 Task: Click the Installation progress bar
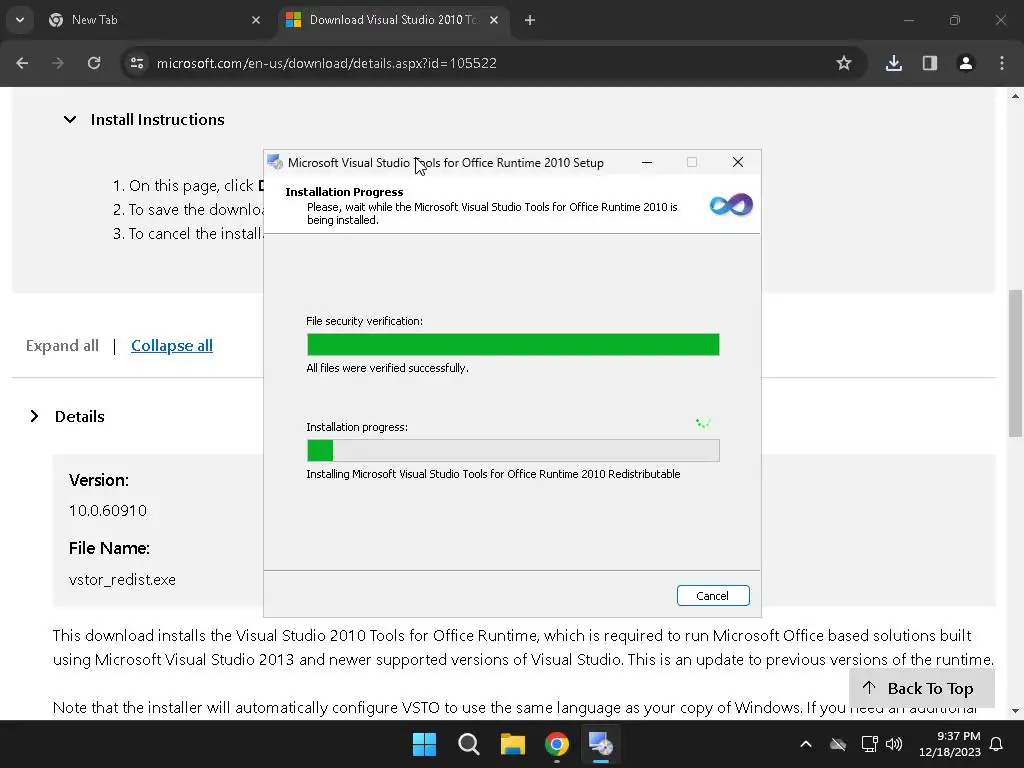(x=513, y=451)
